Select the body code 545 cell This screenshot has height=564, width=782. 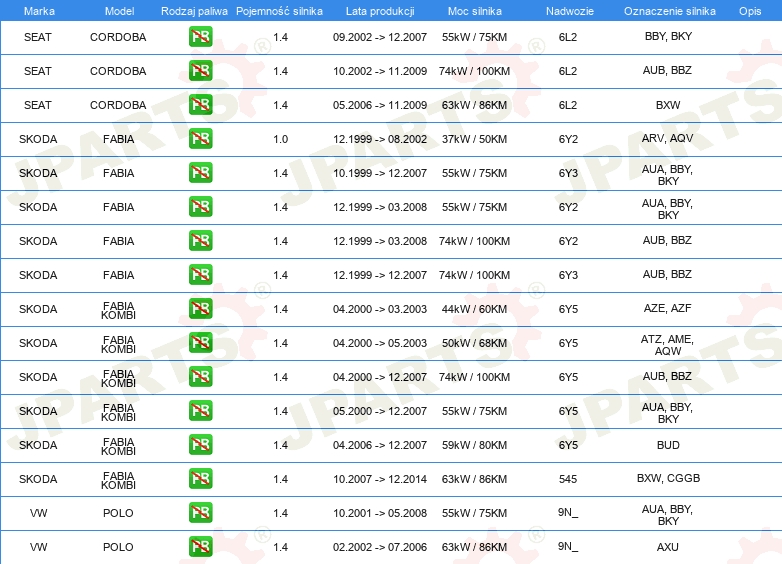click(568, 479)
